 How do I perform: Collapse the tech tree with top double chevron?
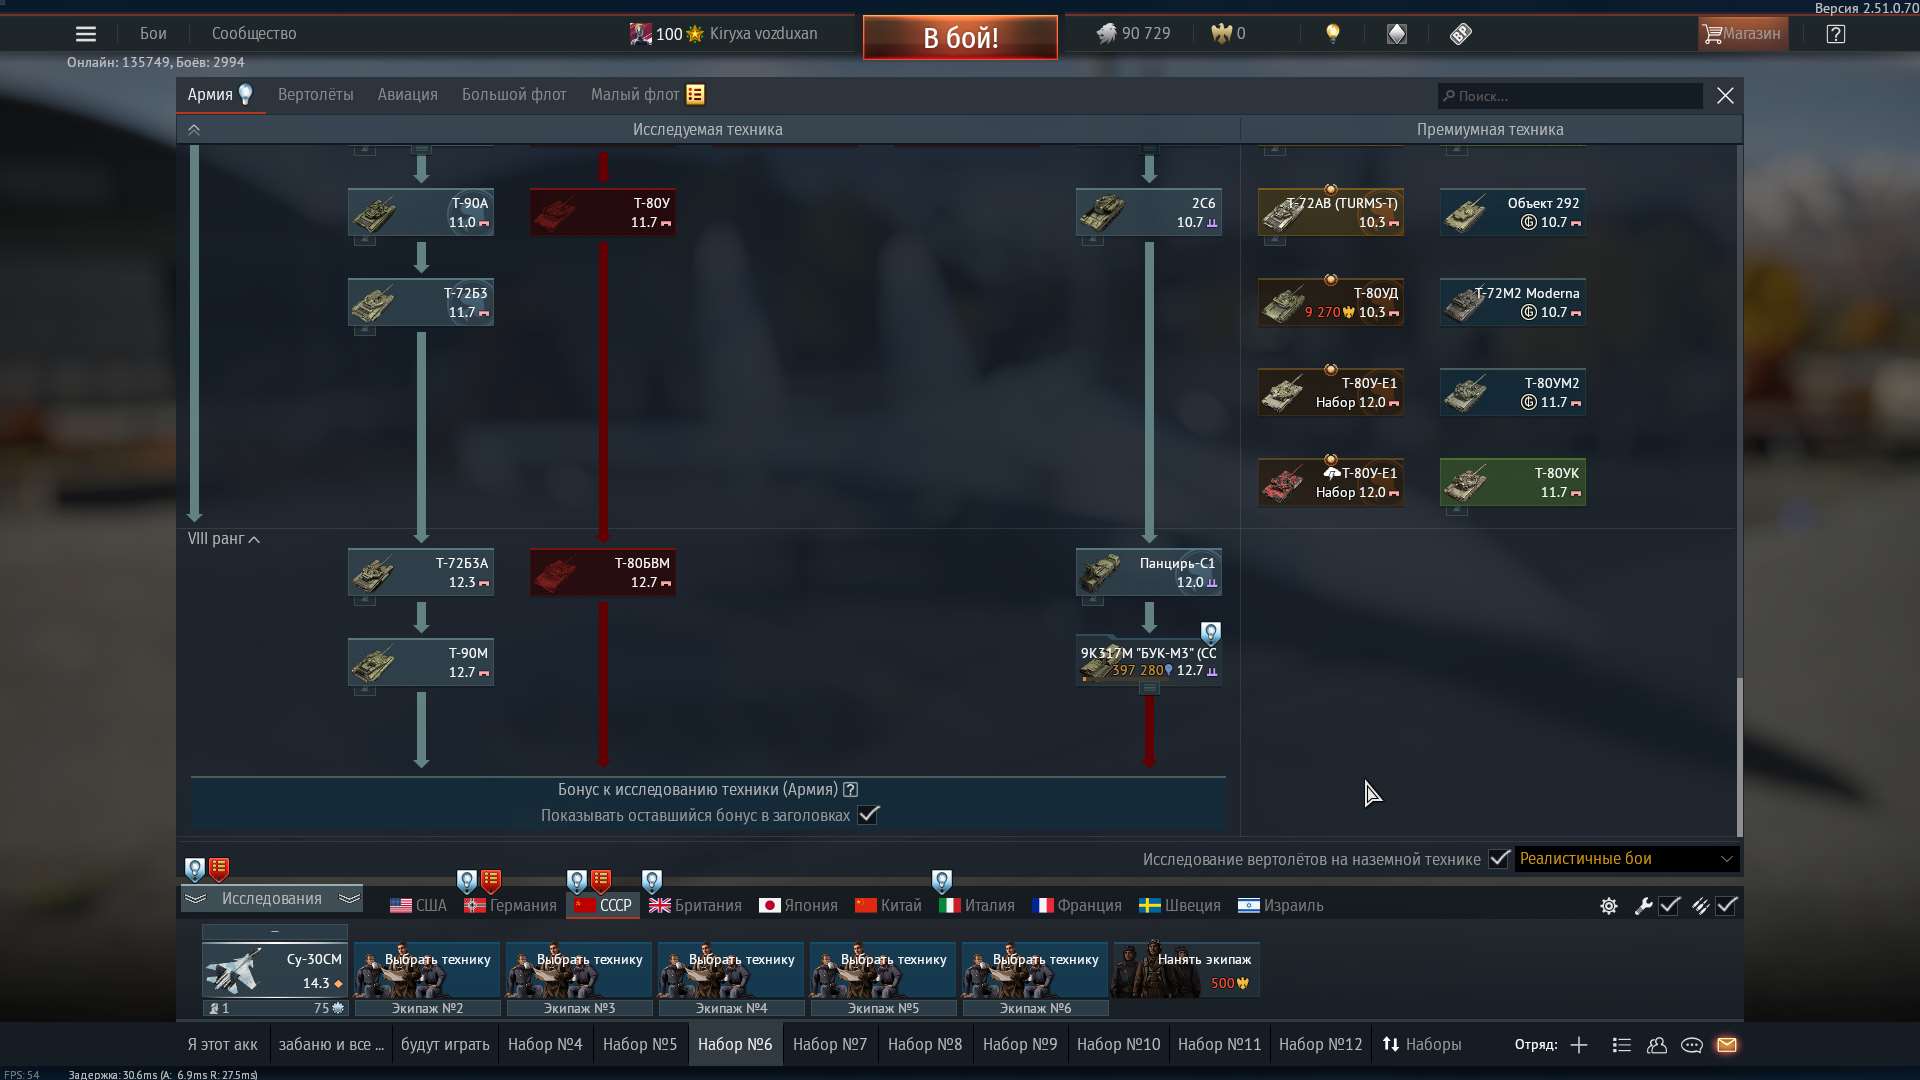tap(194, 129)
